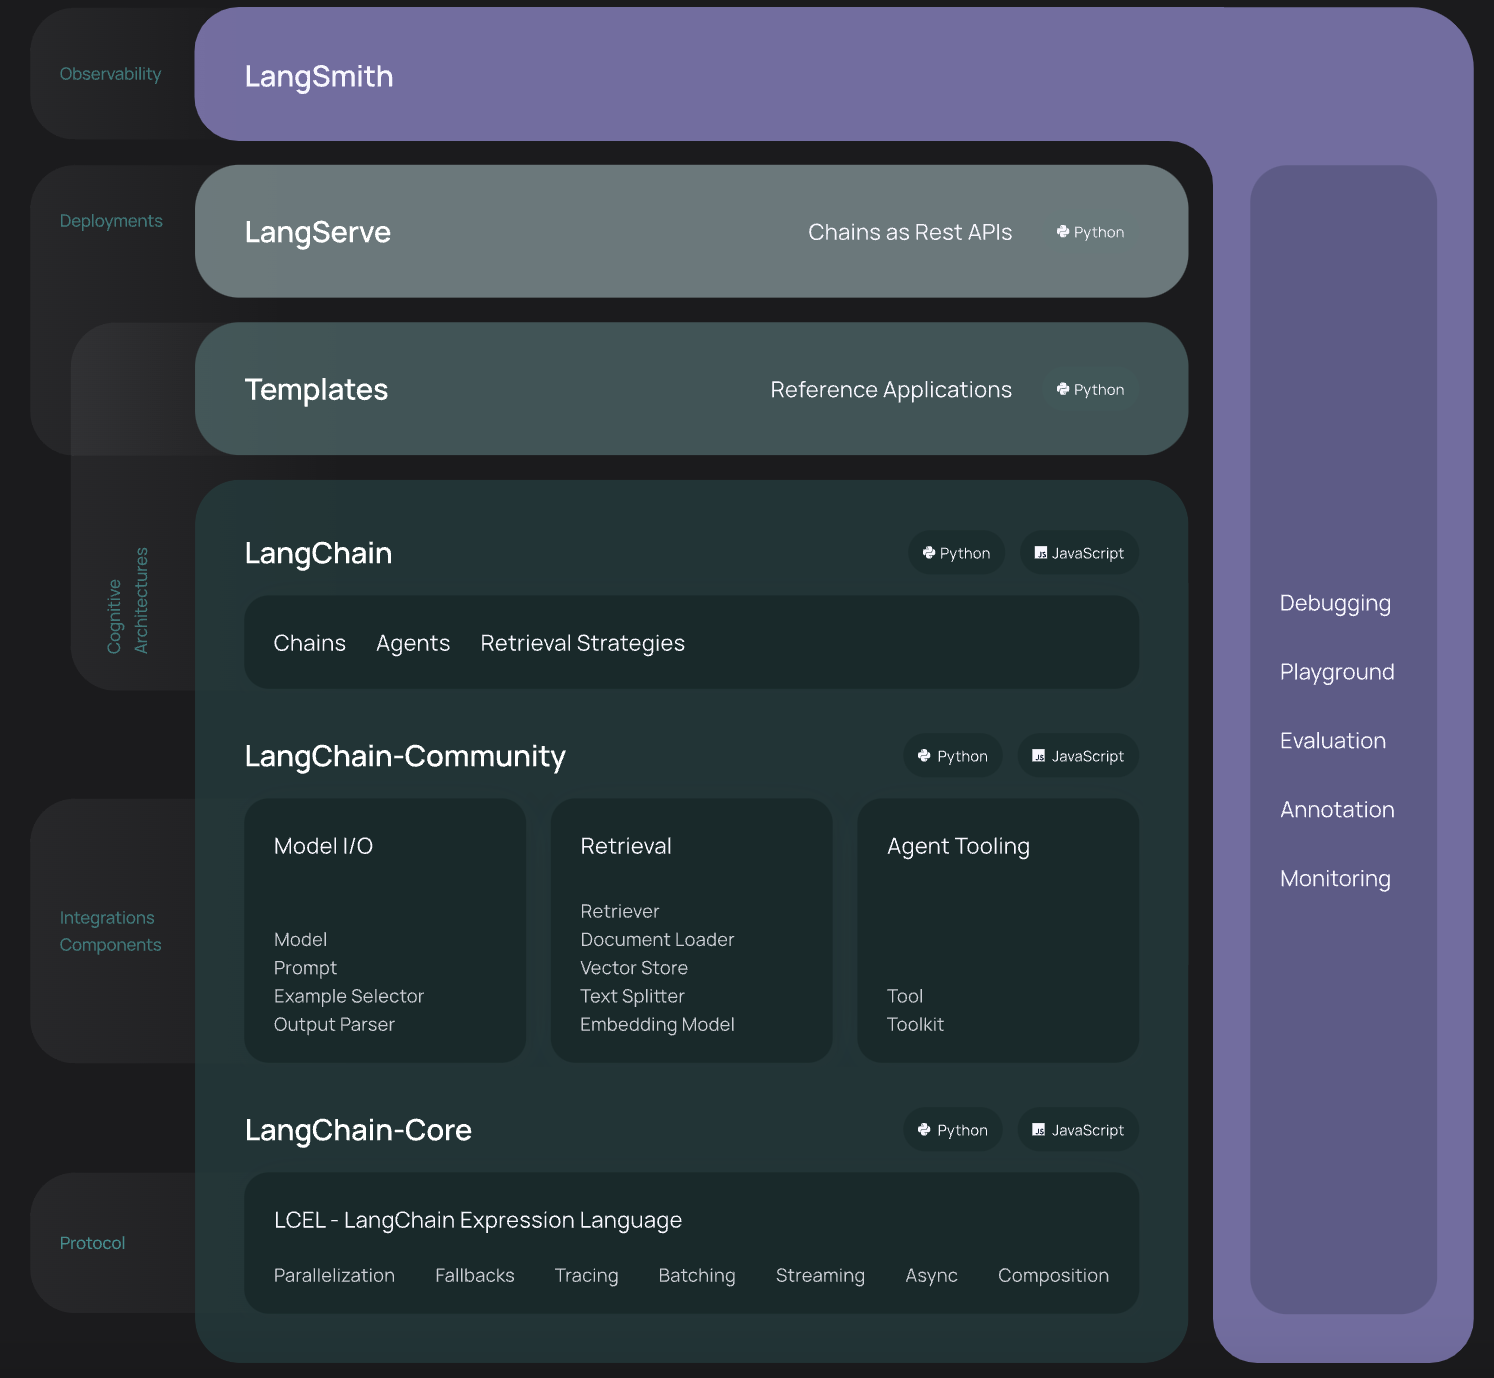Click the LangSmith heading
The width and height of the screenshot is (1494, 1378).
pos(319,77)
